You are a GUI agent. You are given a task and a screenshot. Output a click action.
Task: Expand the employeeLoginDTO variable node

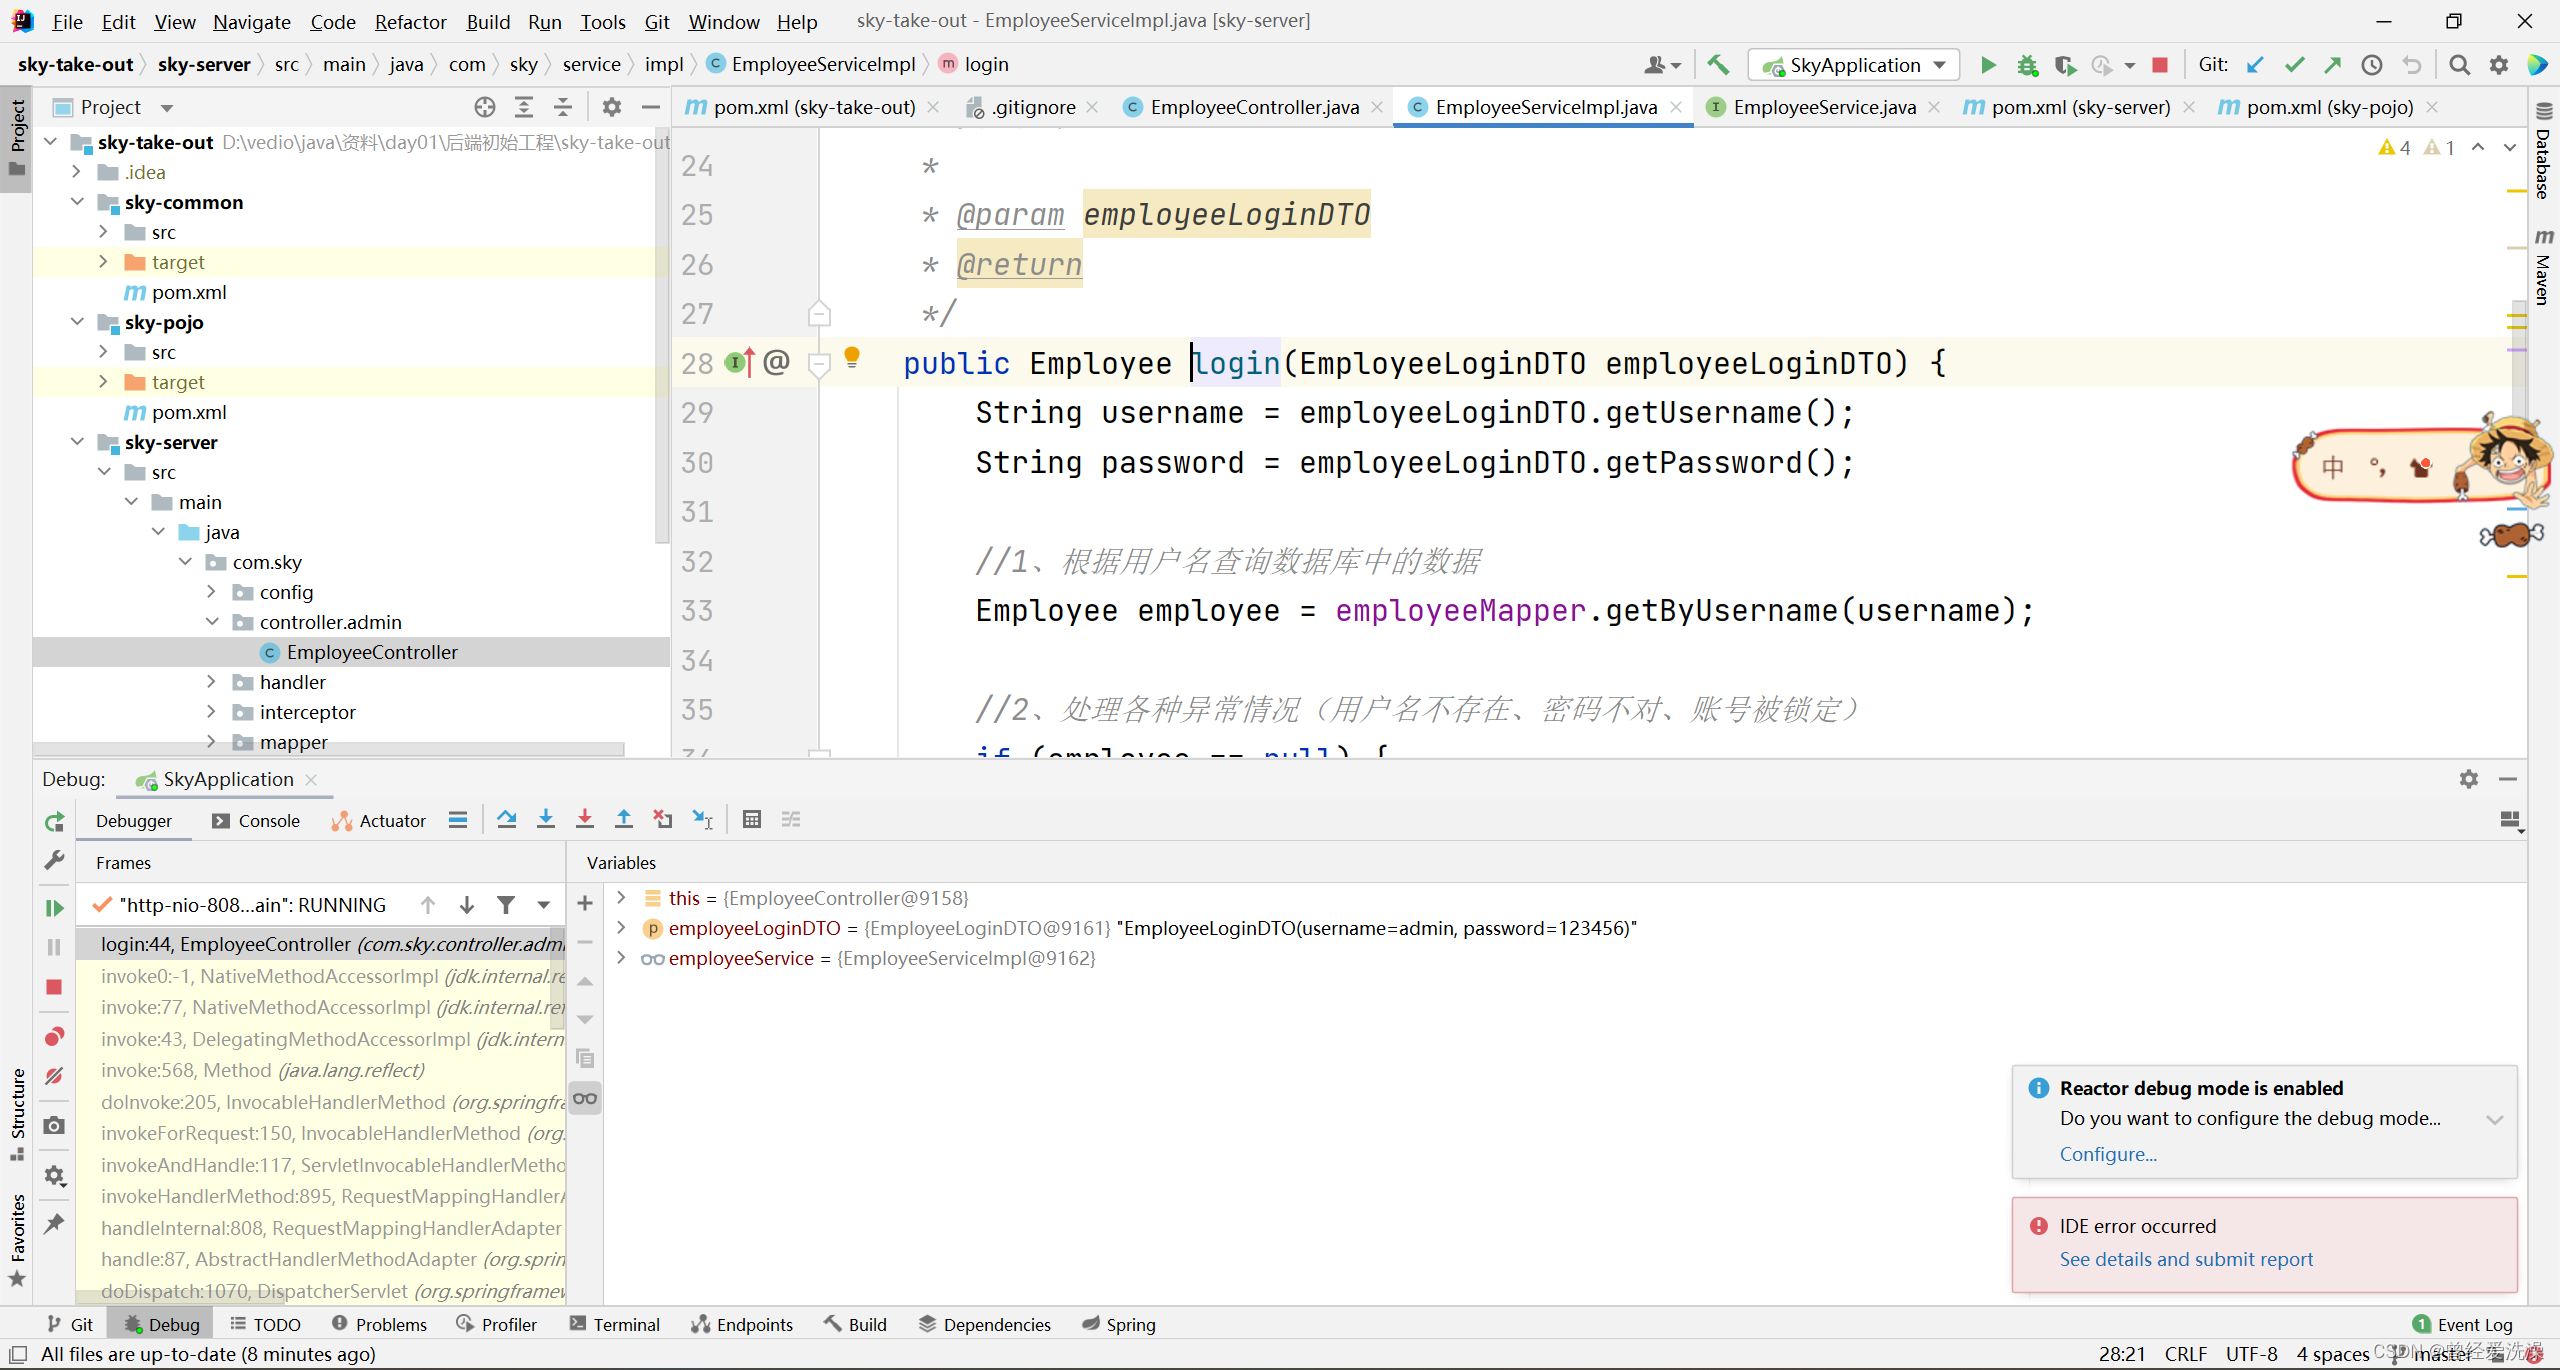pyautogui.click(x=621, y=928)
